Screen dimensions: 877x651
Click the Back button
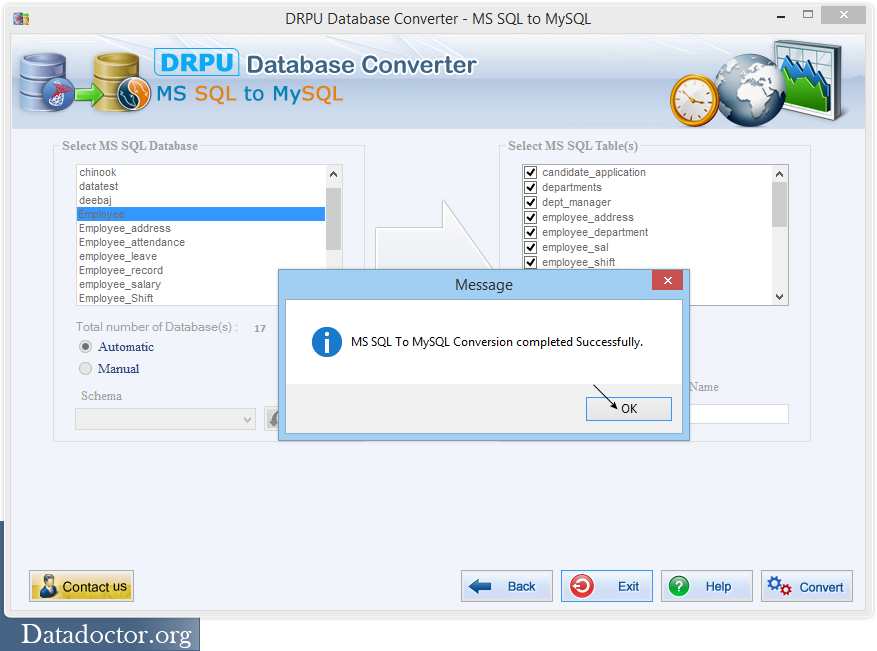coord(507,586)
